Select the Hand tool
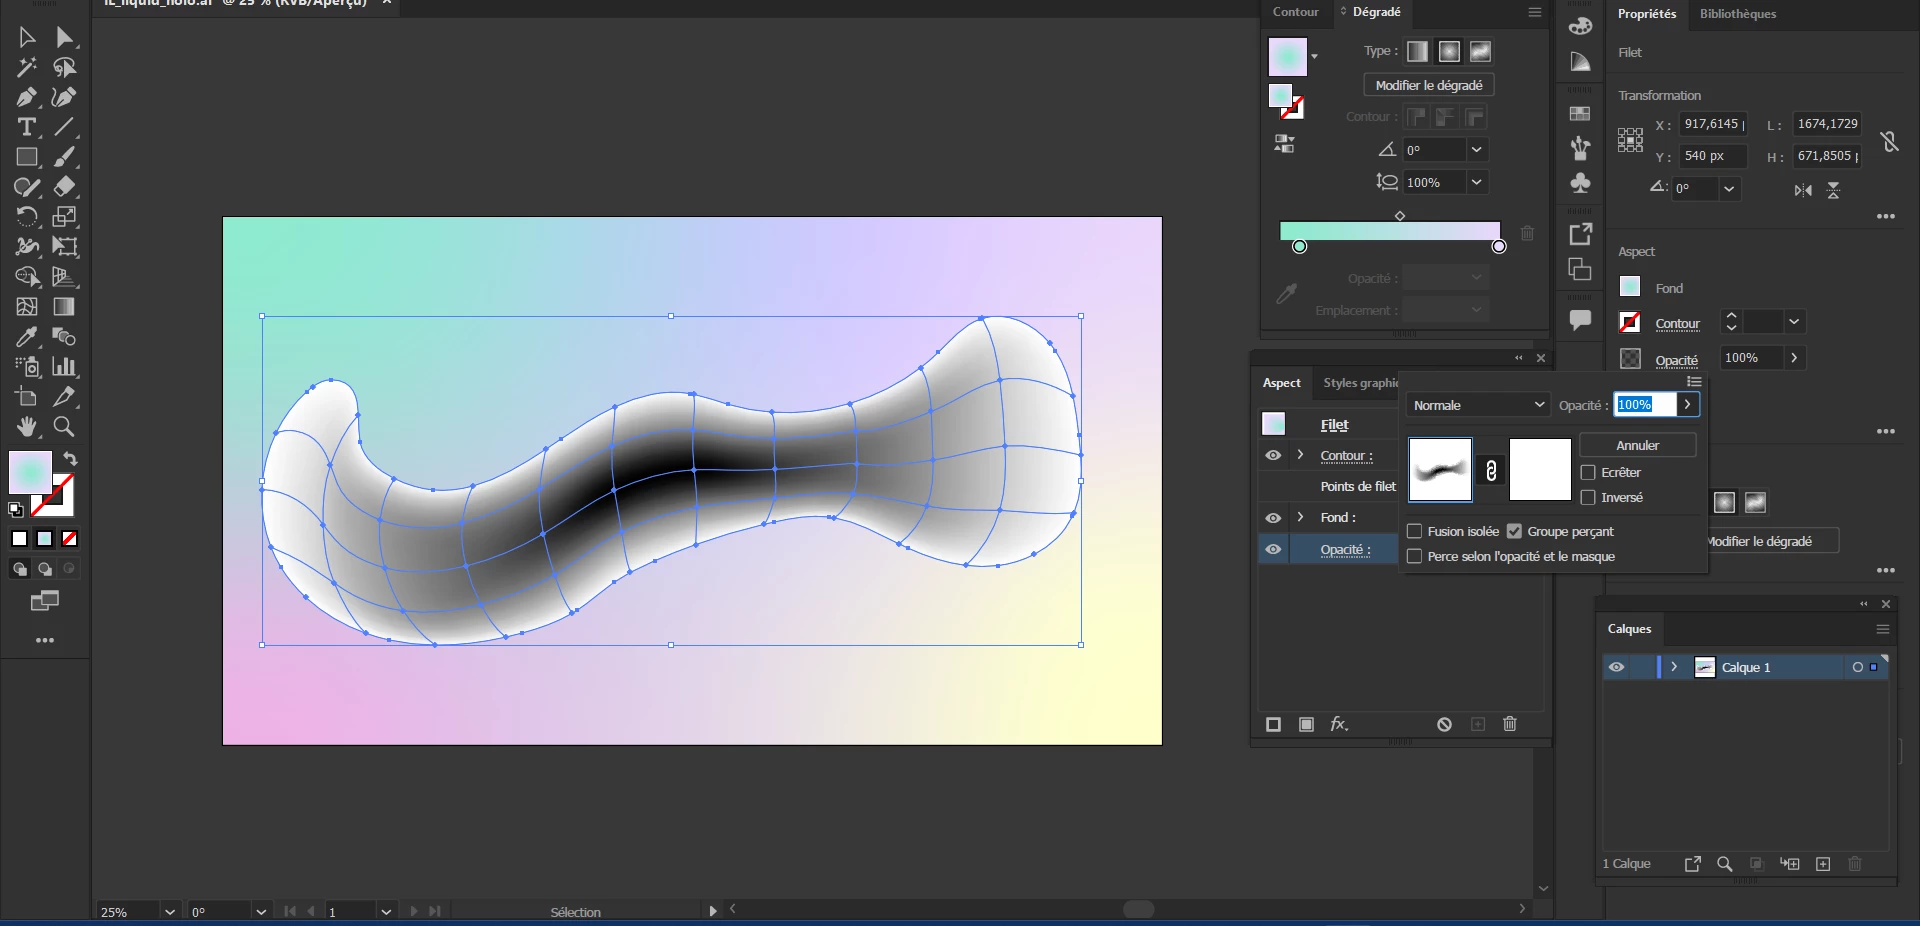The height and width of the screenshot is (926, 1920). (x=27, y=427)
